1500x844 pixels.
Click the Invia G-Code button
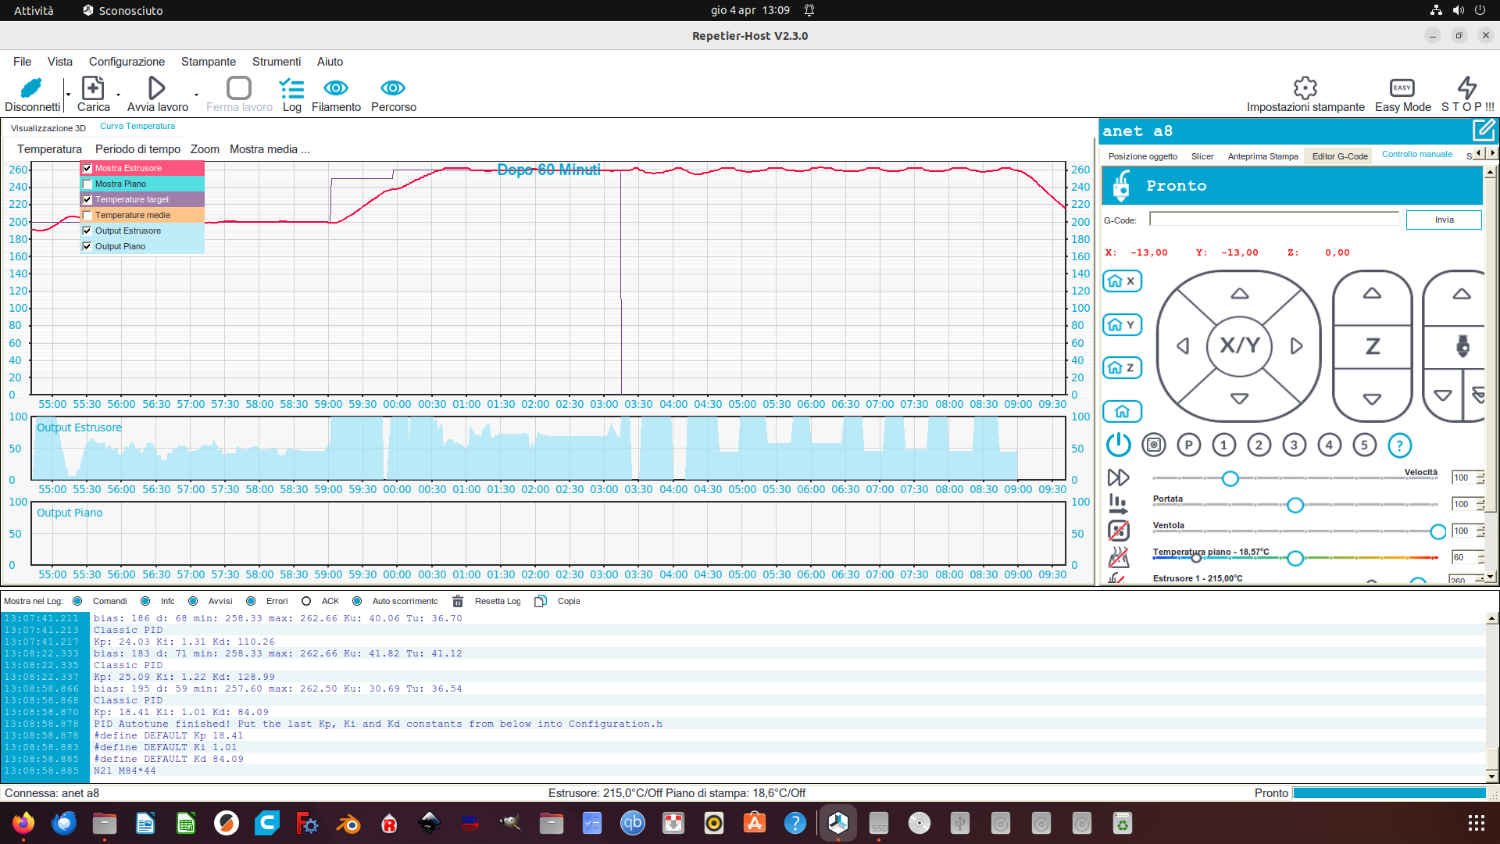coord(1443,220)
